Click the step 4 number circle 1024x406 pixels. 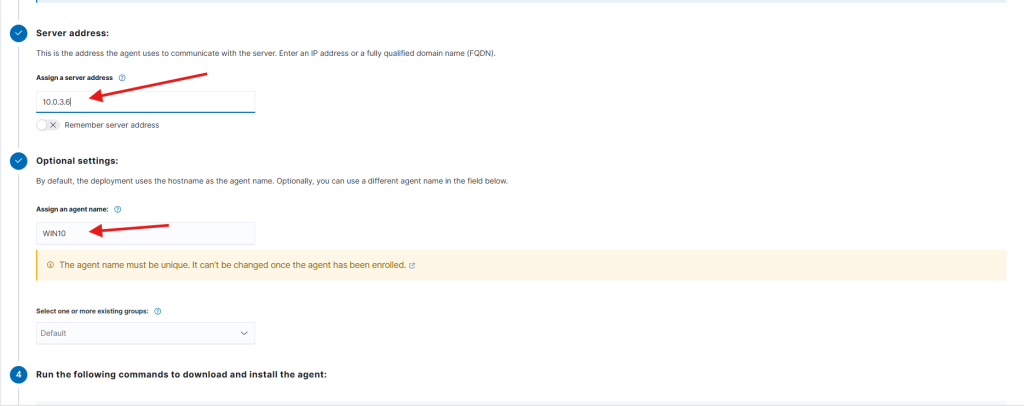coord(18,375)
